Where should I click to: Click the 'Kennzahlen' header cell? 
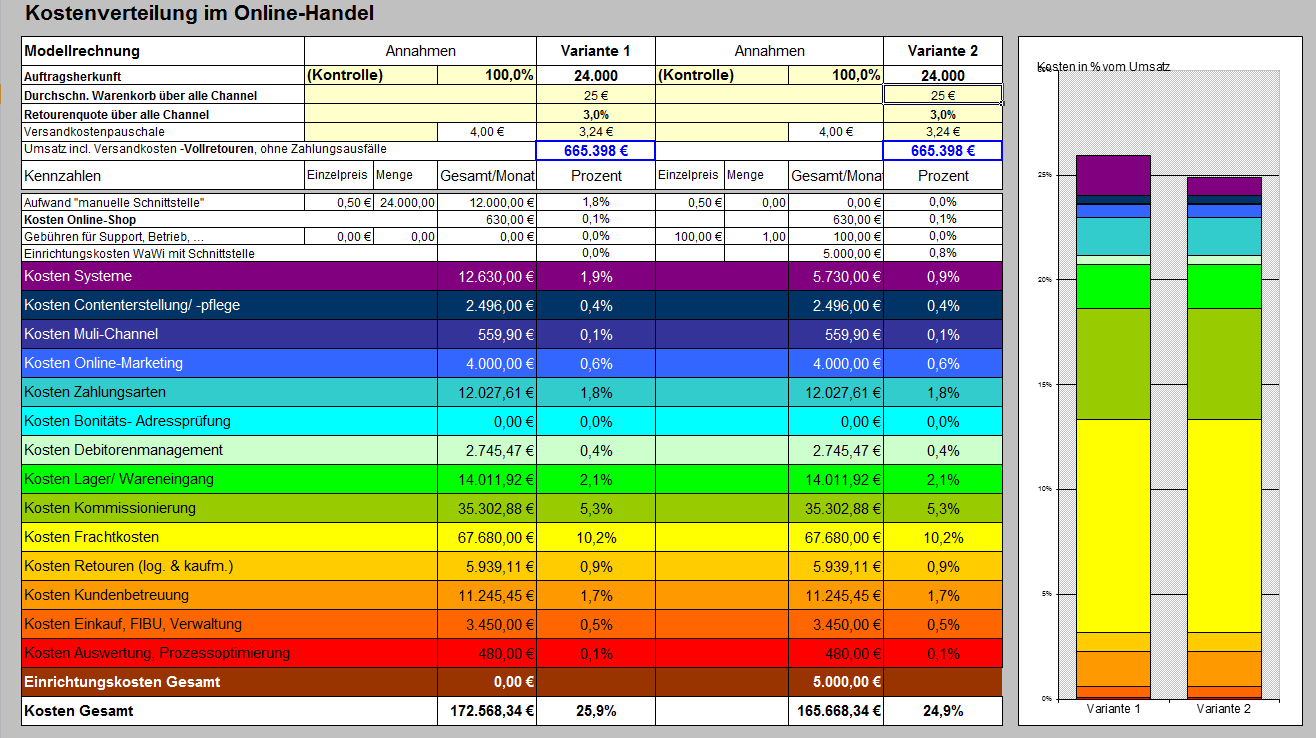(x=163, y=175)
